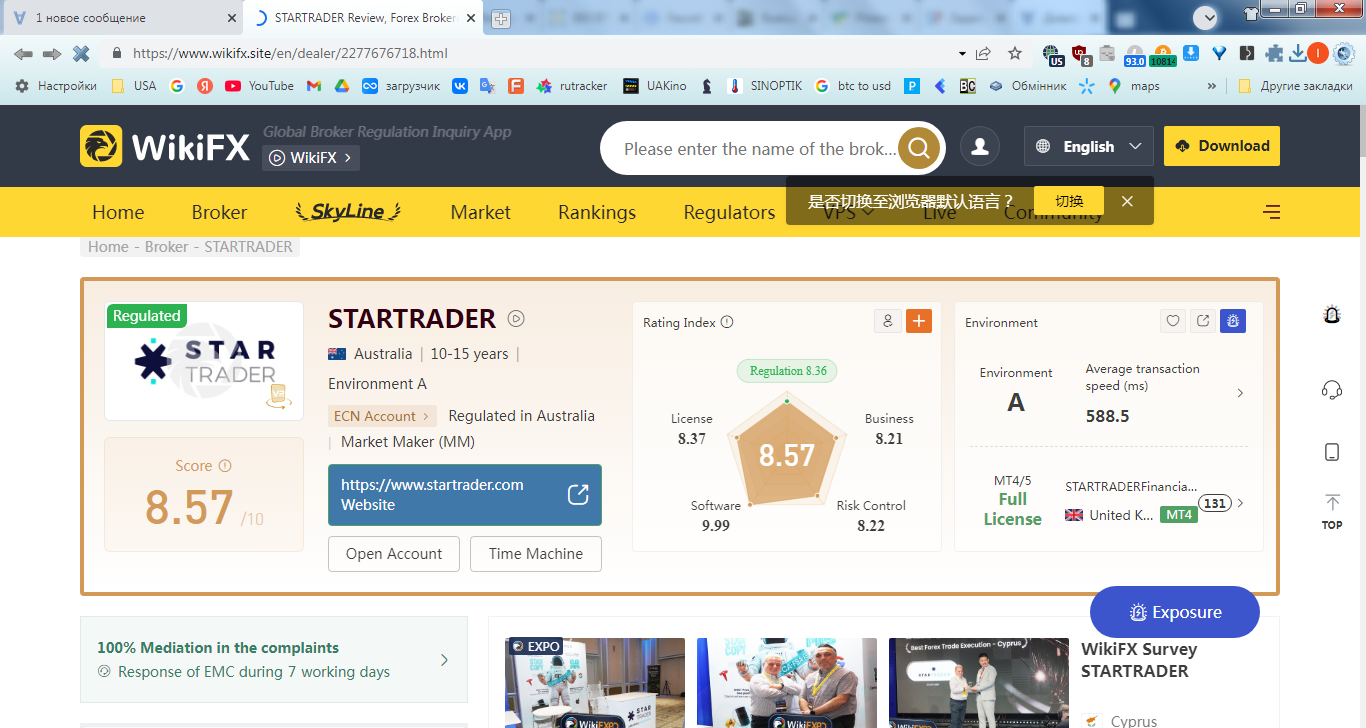Screen dimensions: 1366x728
Task: Click the headset support icon in the sidebar
Action: (x=1331, y=390)
